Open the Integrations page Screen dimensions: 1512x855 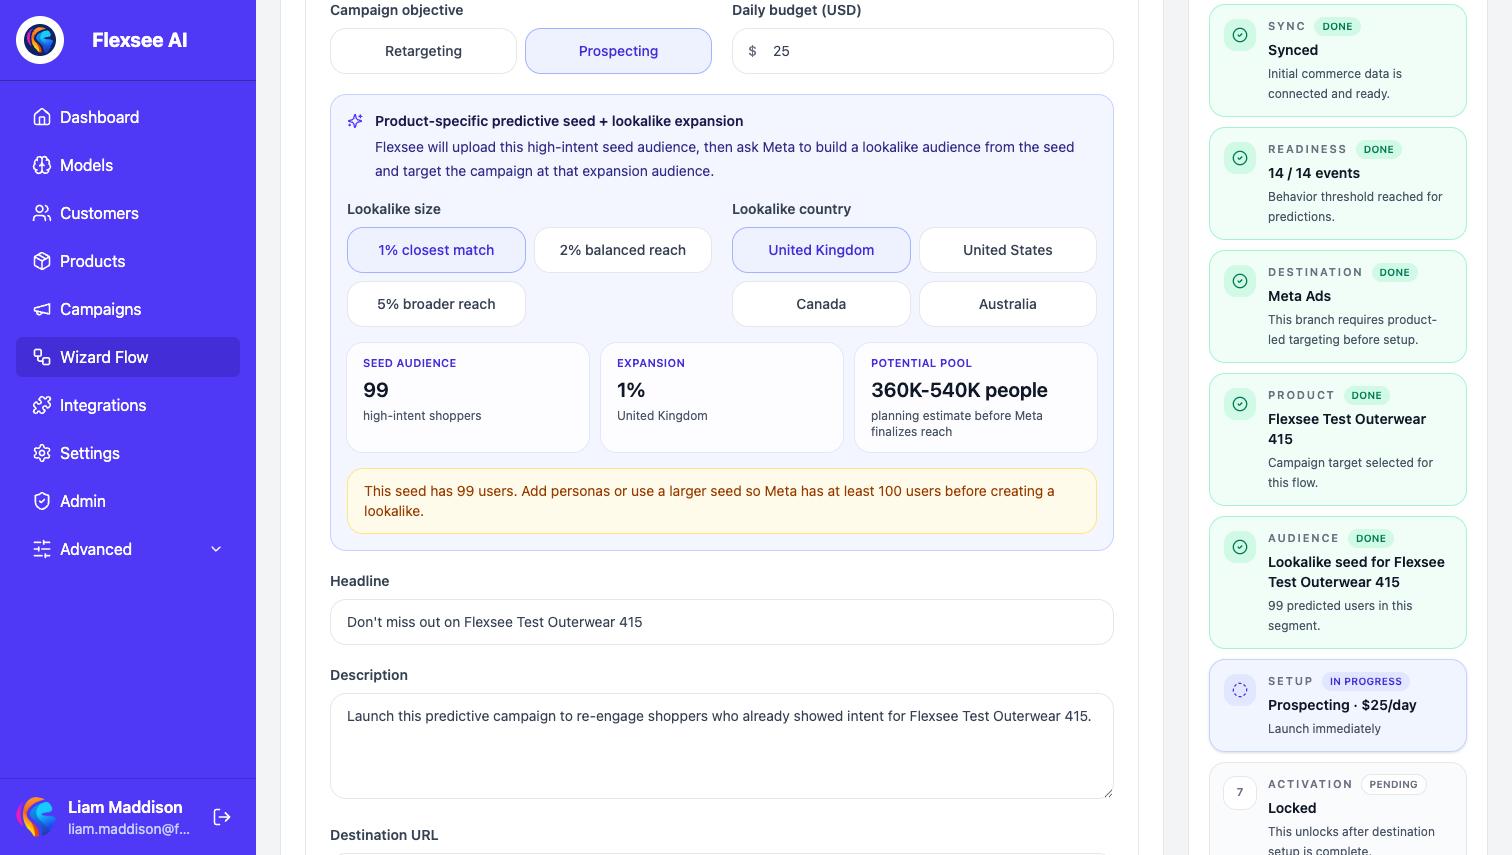click(x=128, y=405)
